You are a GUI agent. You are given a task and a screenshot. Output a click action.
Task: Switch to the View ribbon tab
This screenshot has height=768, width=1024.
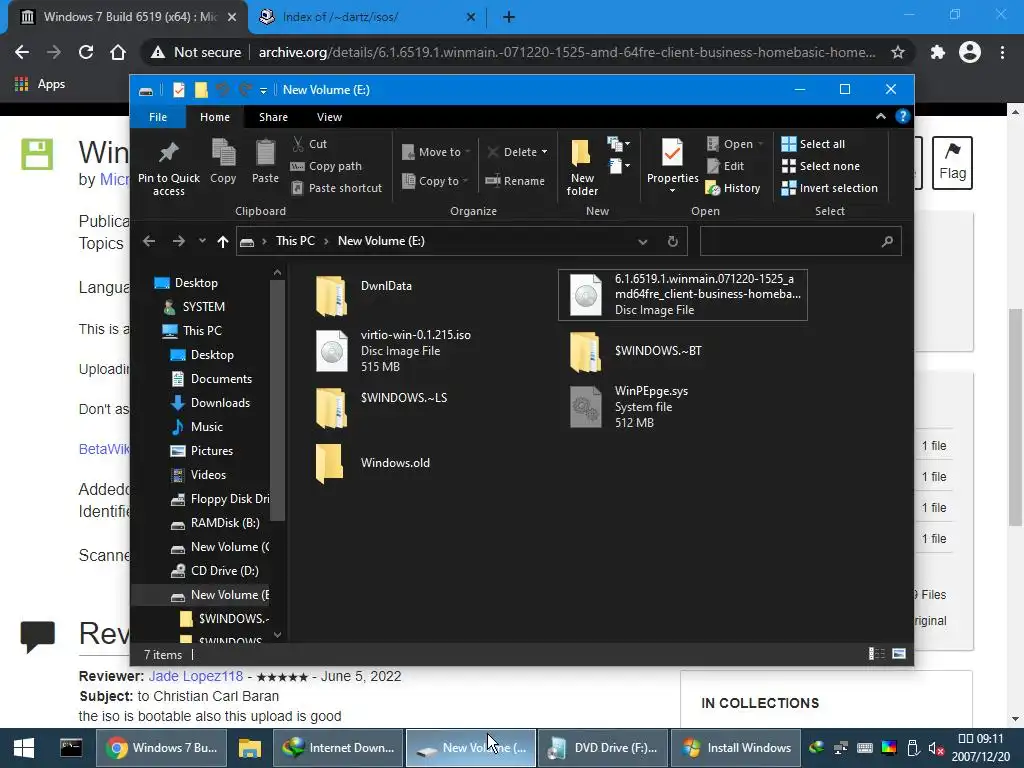[329, 117]
